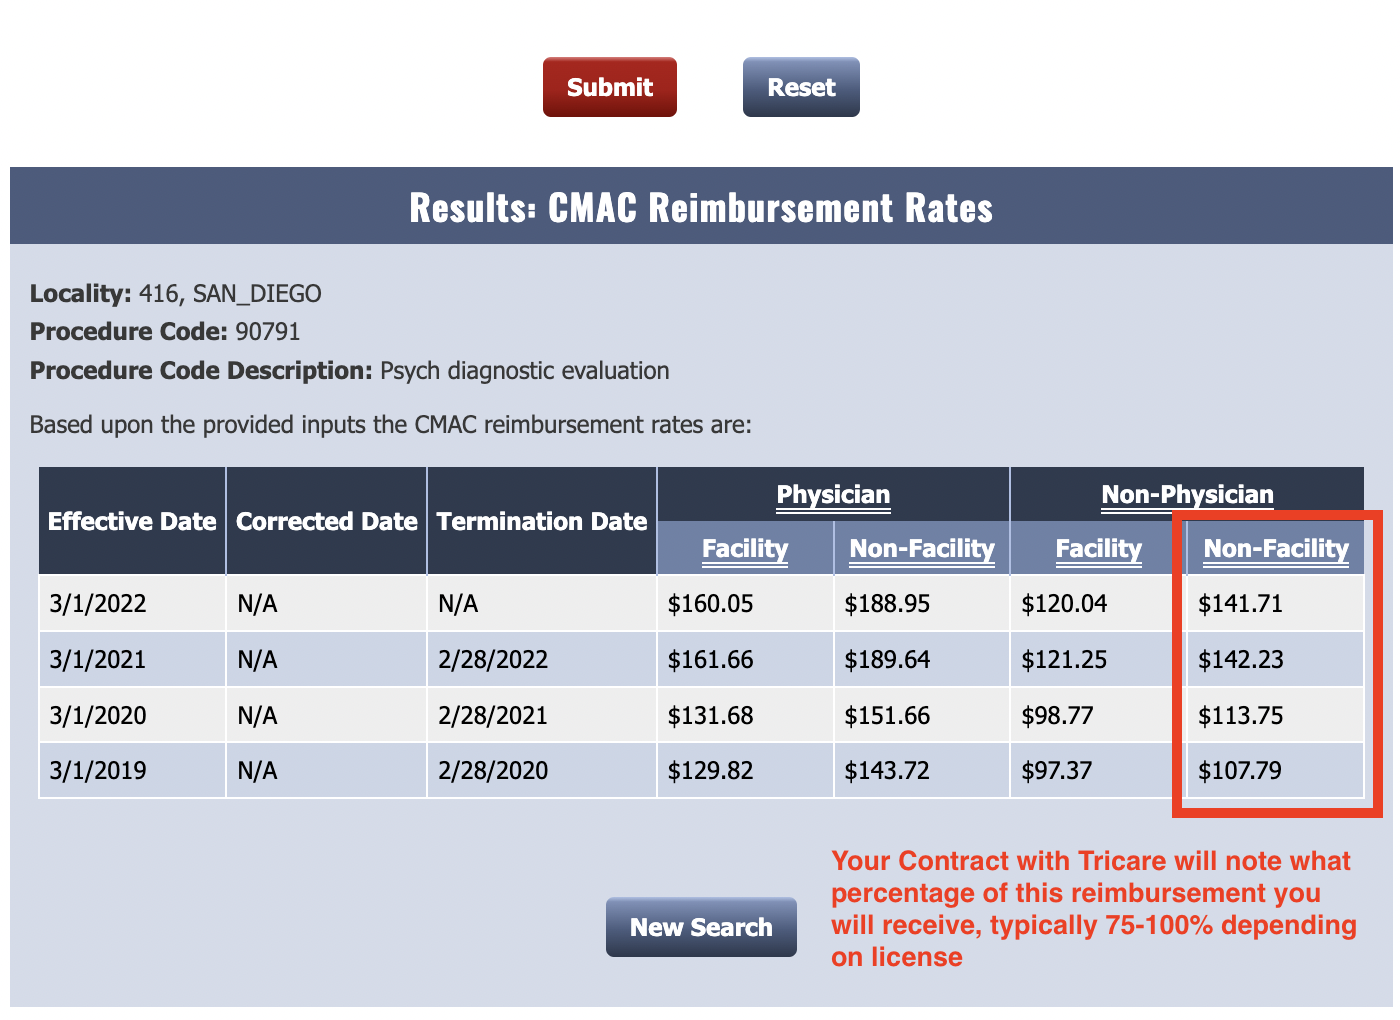Click the Submit button
1400x1020 pixels.
pyautogui.click(x=609, y=87)
